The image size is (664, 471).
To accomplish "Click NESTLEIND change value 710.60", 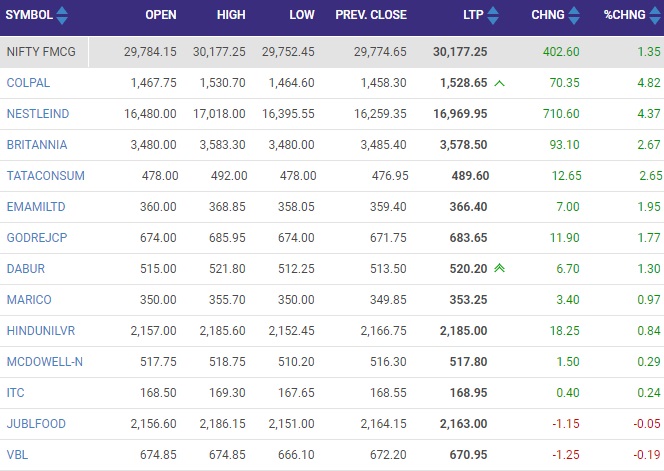I will click(x=561, y=114).
